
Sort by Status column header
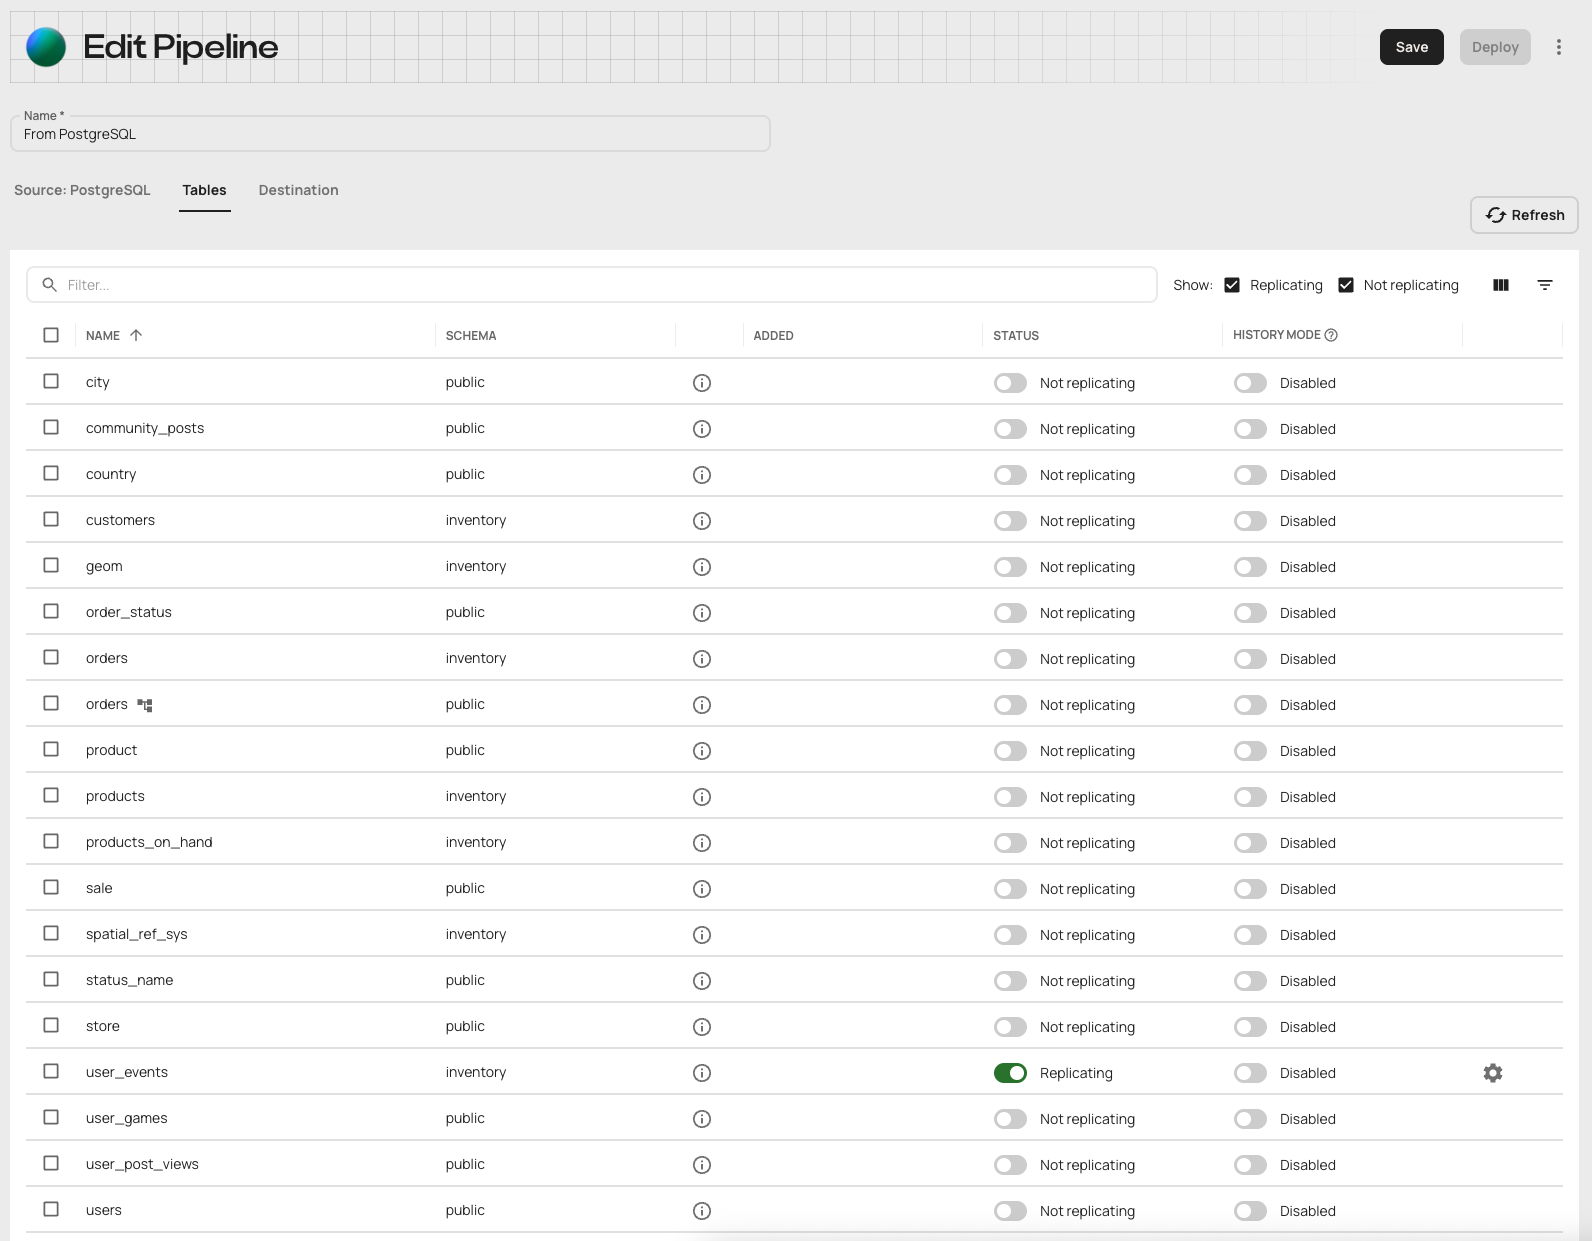click(x=1016, y=336)
